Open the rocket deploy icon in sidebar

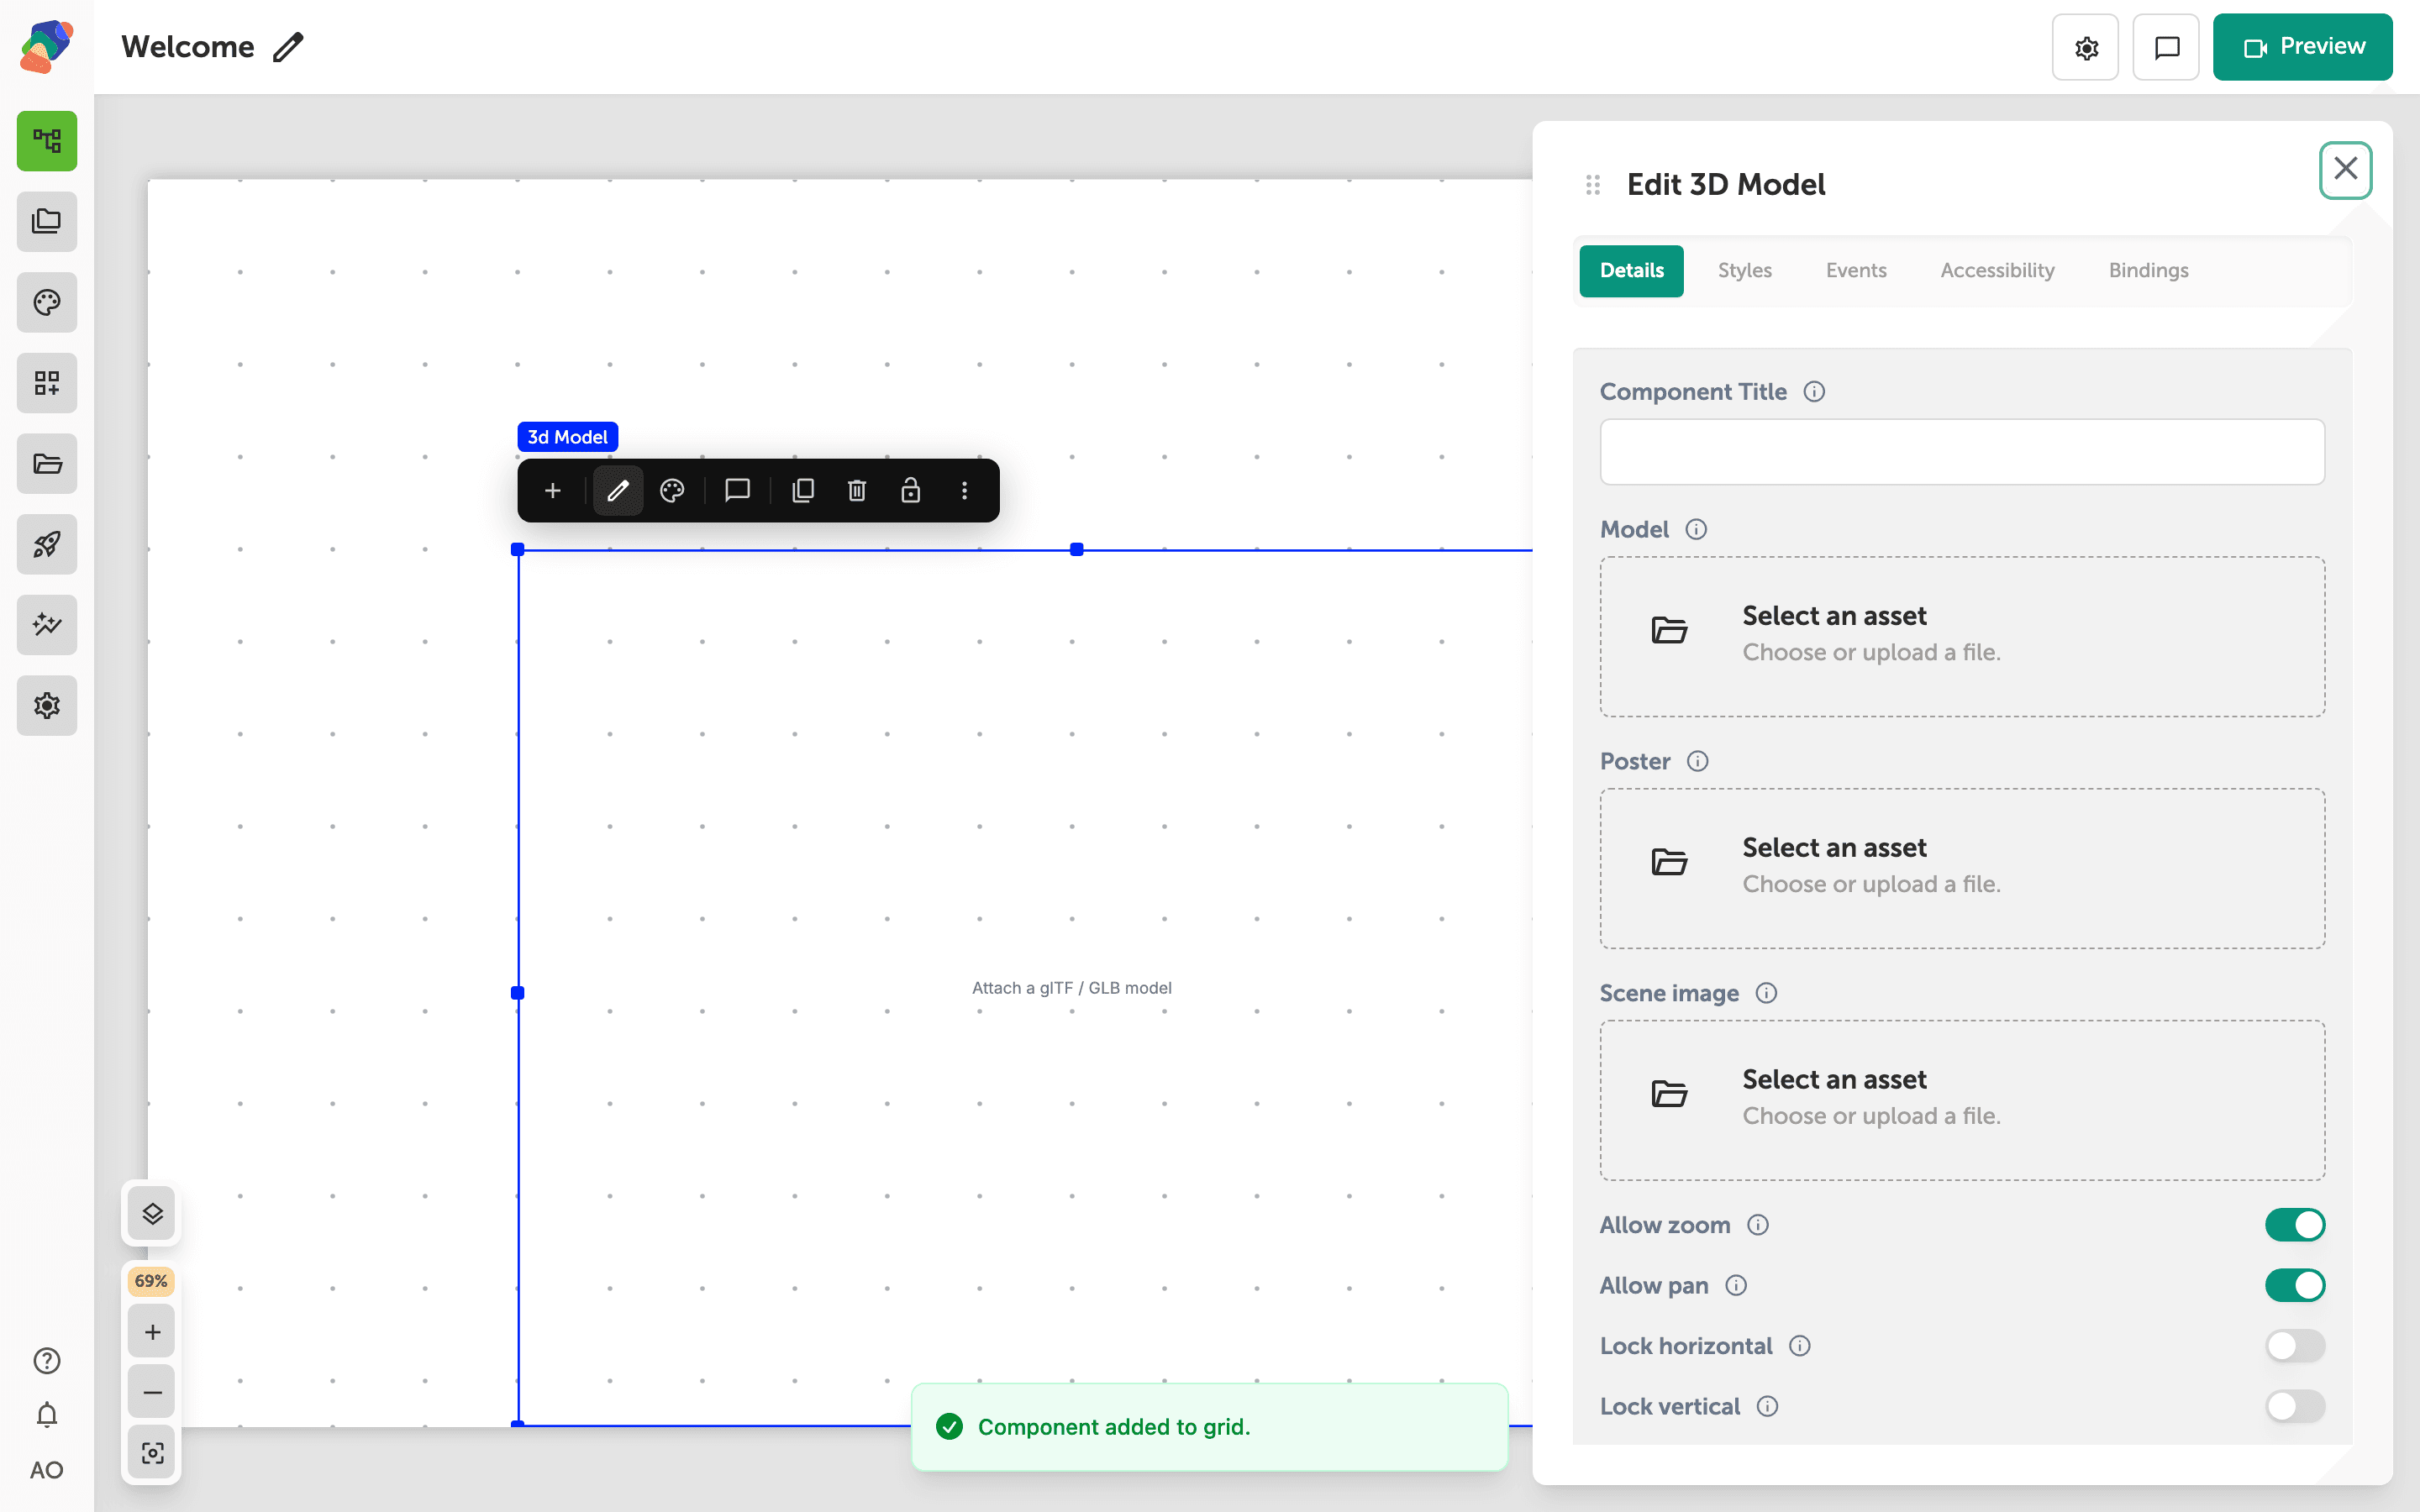coord(47,544)
